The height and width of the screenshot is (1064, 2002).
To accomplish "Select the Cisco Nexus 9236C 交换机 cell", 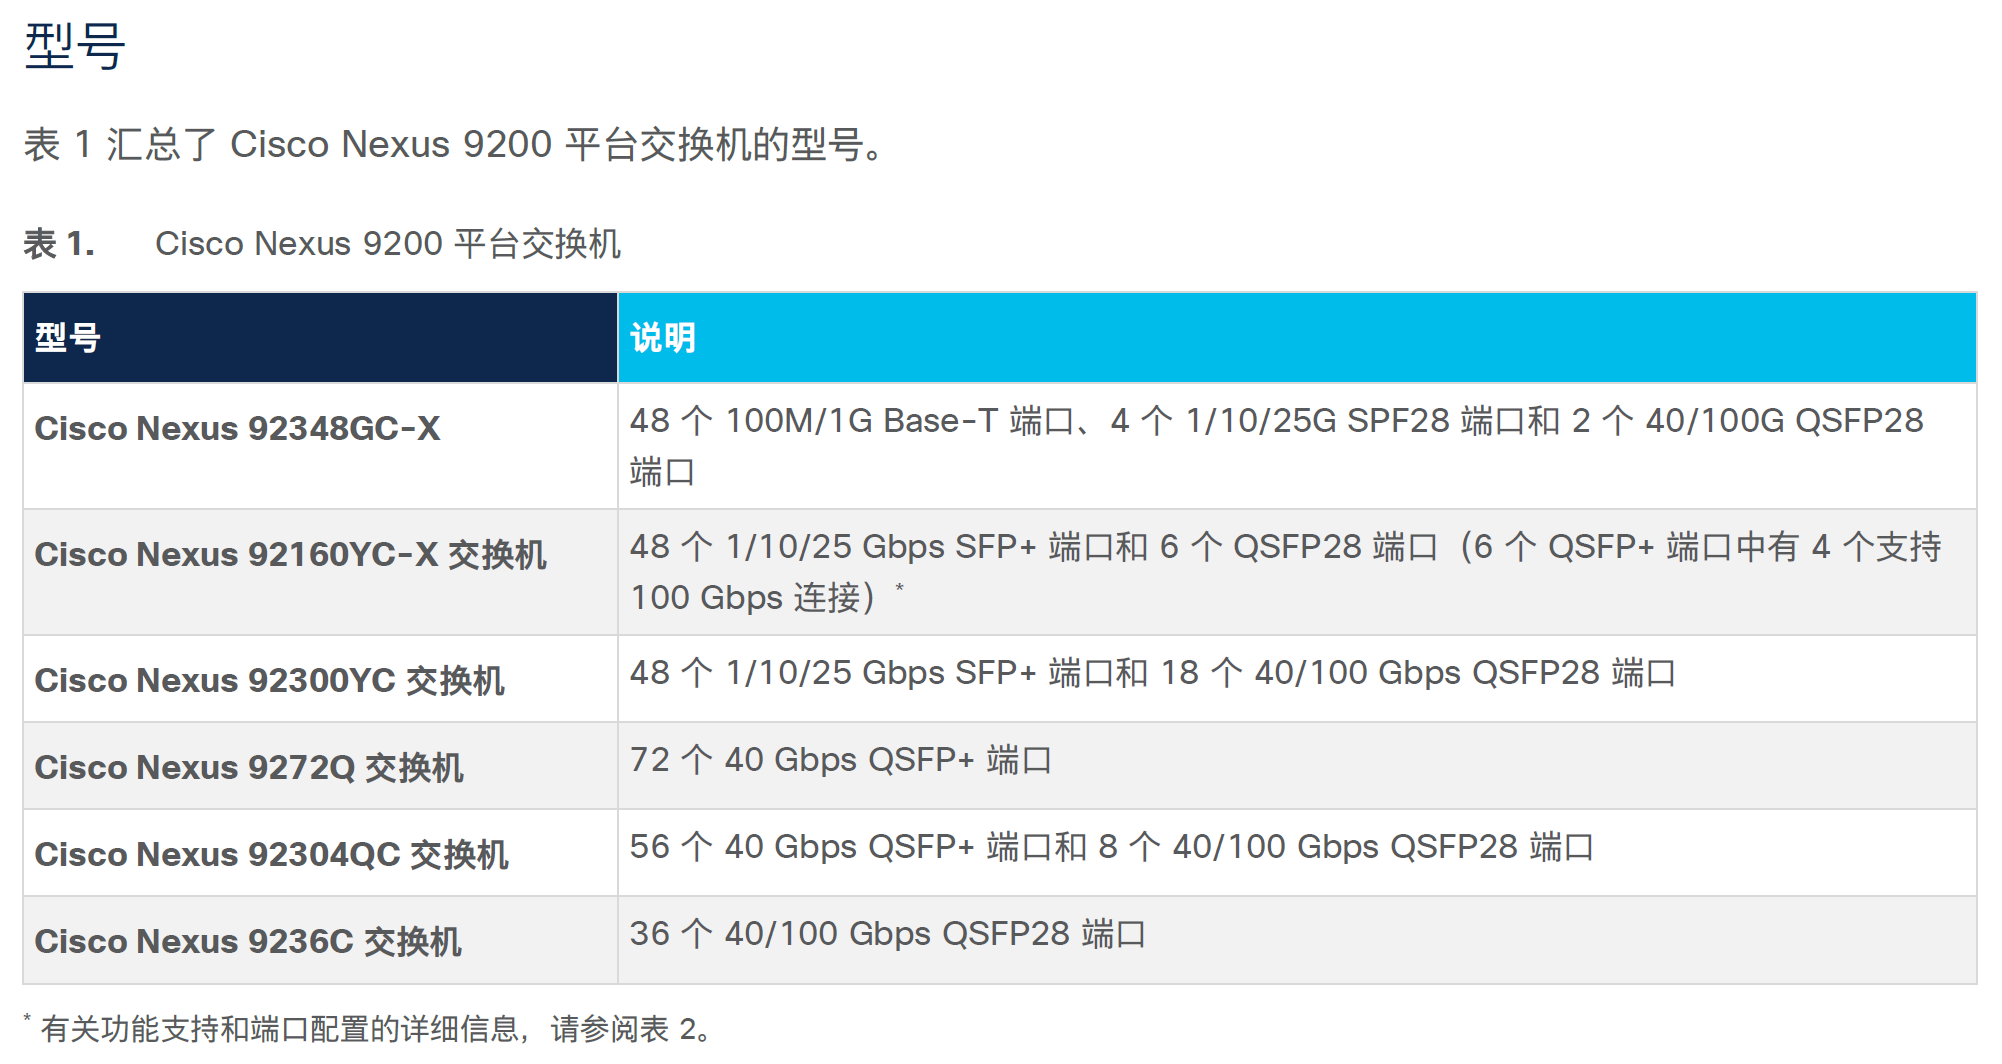I will point(248,941).
